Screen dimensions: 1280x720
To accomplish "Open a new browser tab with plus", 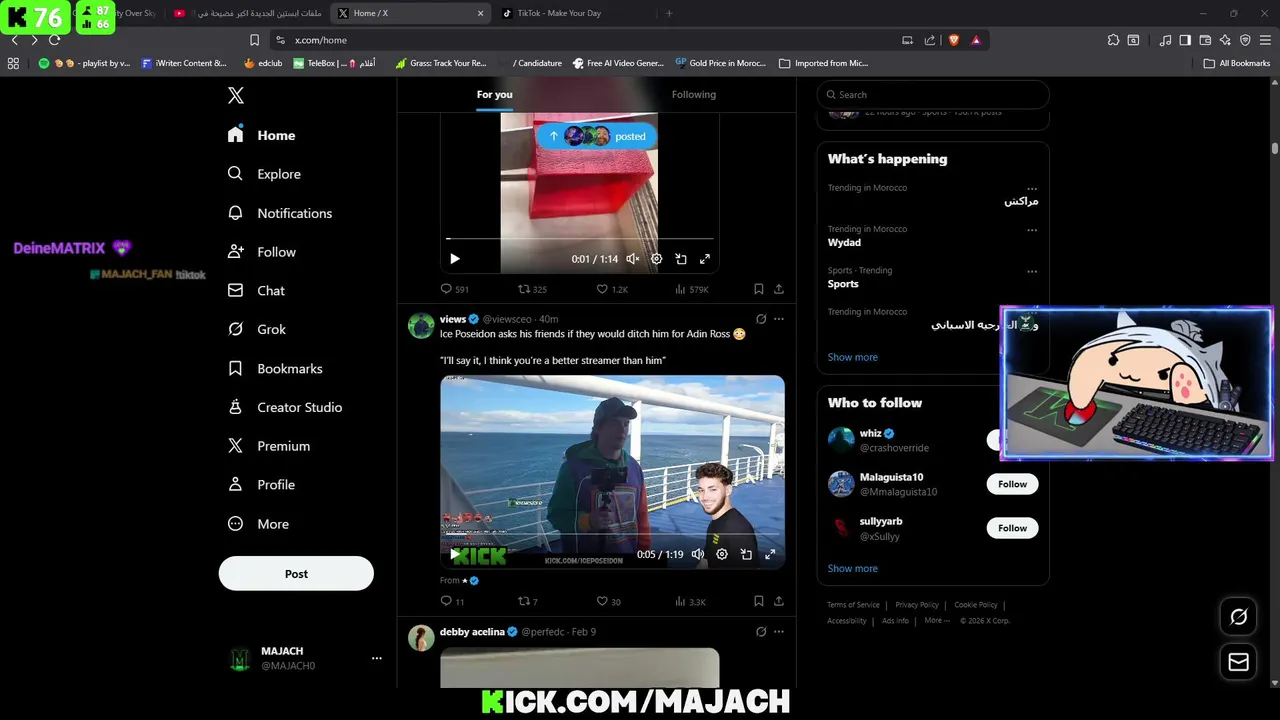I will (x=669, y=13).
